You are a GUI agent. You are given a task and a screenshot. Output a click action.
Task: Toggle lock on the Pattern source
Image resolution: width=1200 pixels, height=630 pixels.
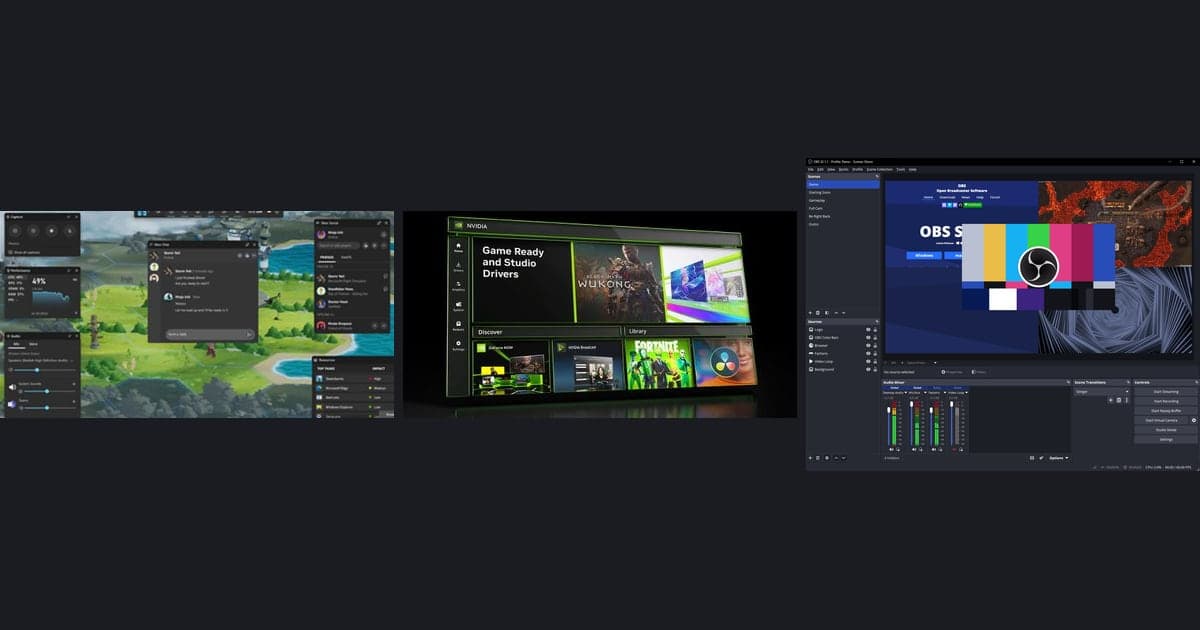tap(875, 353)
